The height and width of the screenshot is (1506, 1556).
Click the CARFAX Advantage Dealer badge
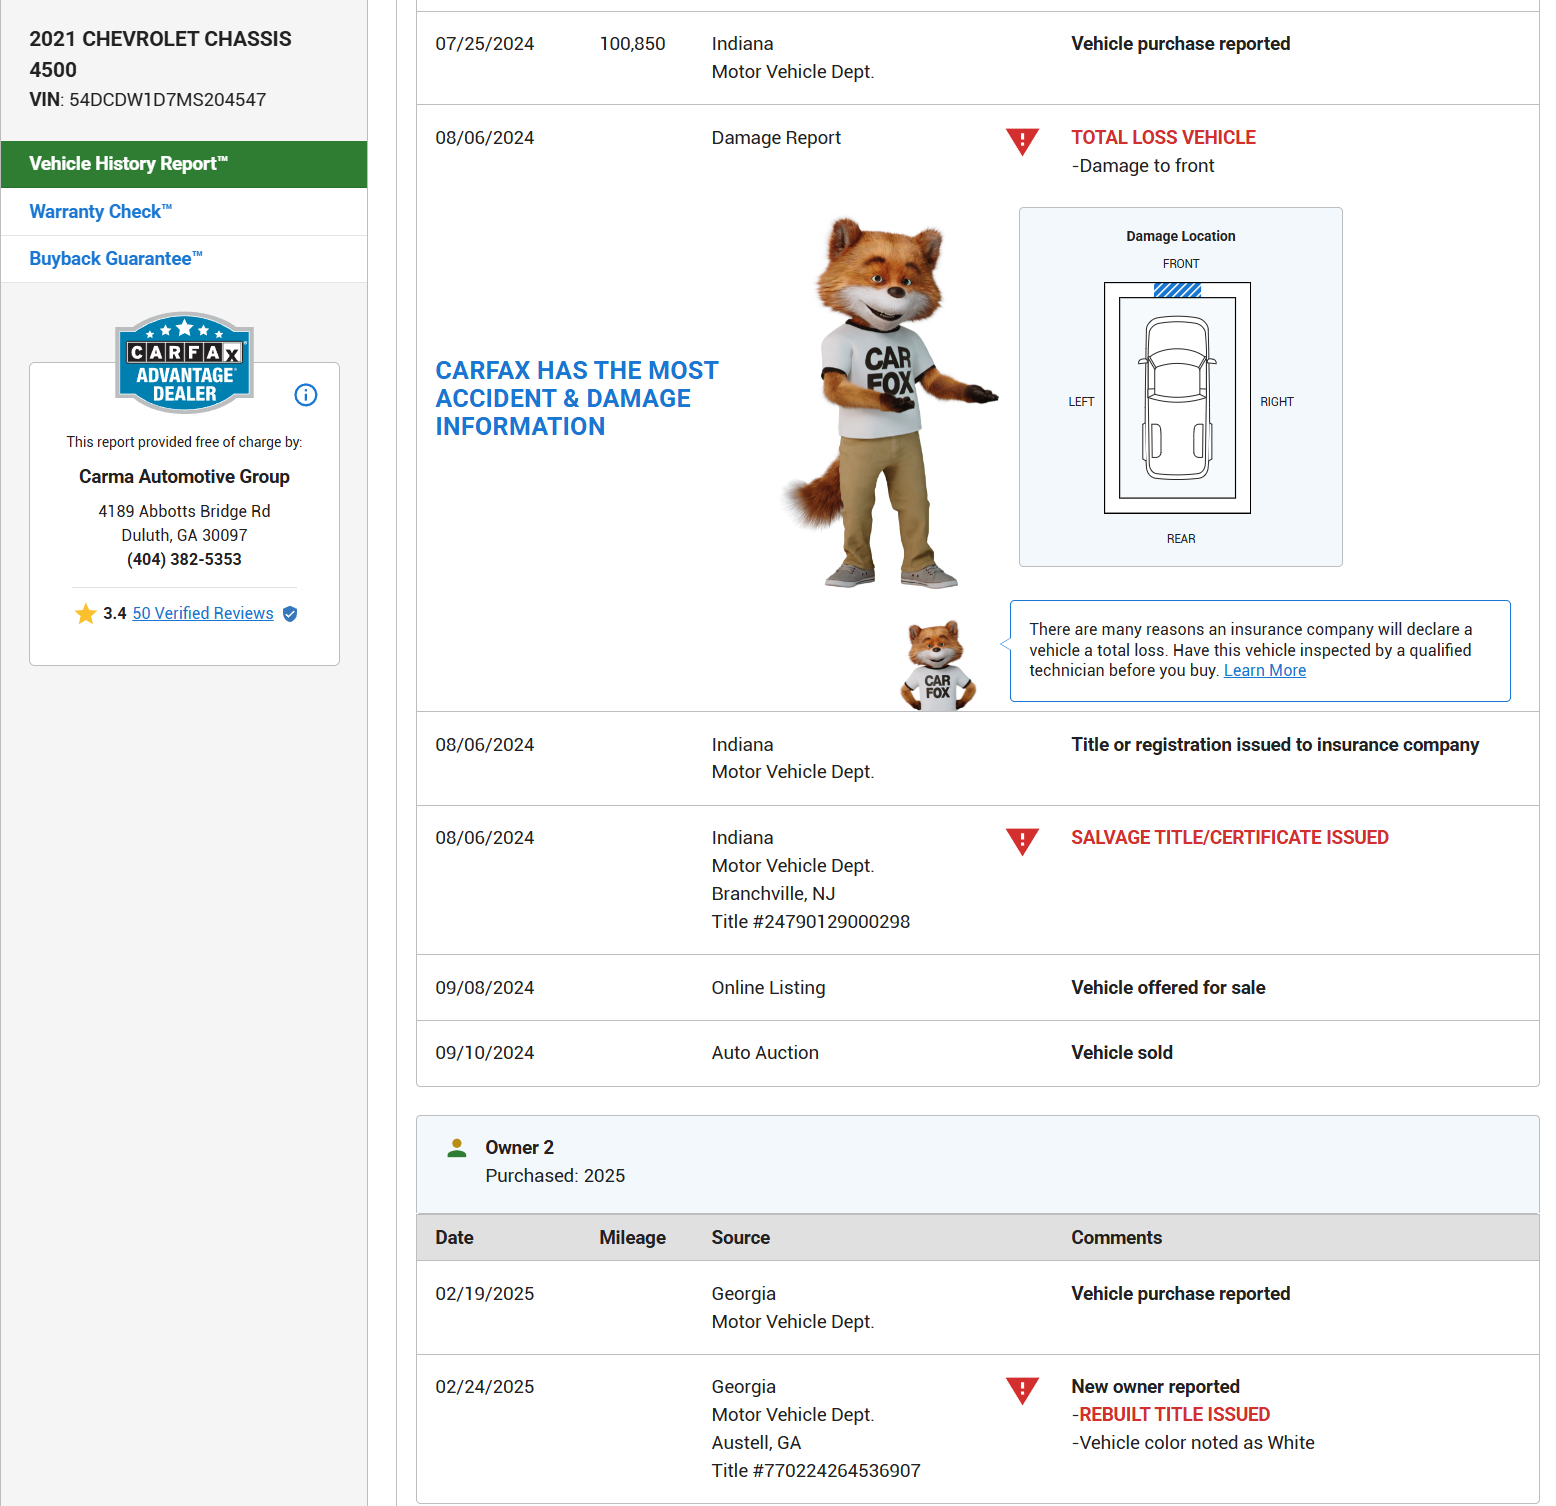[184, 364]
